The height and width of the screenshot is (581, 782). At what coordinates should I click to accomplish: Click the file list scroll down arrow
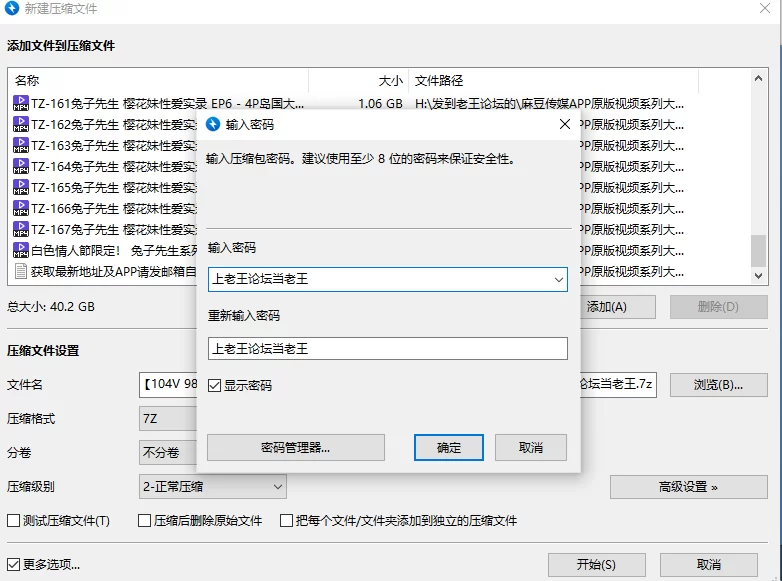point(759,275)
